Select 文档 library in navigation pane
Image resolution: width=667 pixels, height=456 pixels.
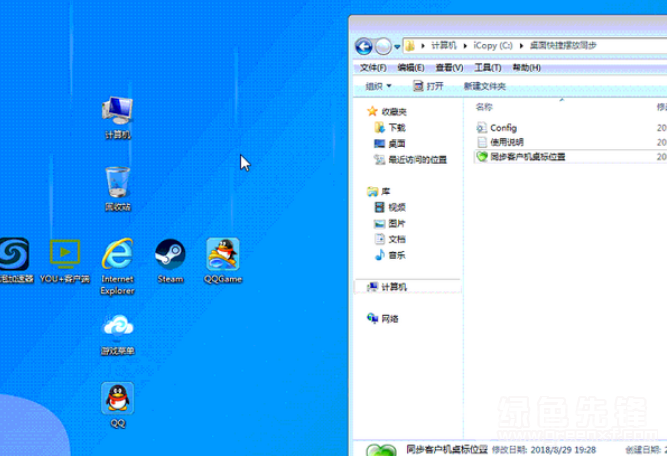coord(390,239)
